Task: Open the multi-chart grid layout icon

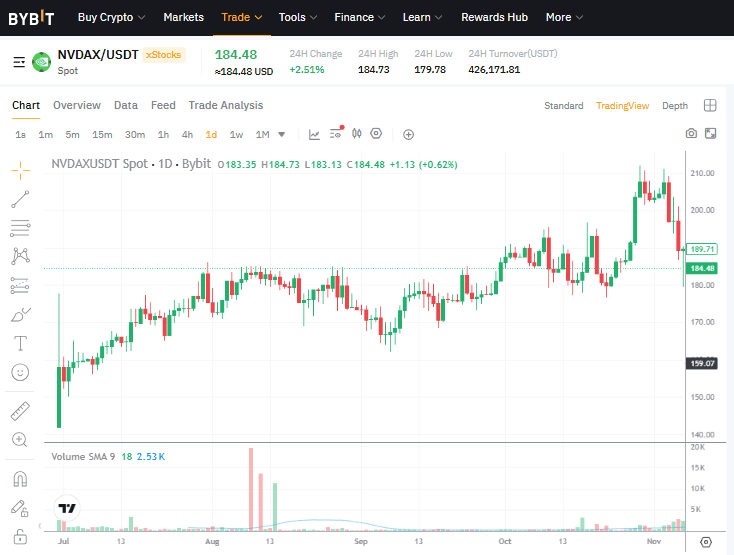Action: tap(710, 105)
